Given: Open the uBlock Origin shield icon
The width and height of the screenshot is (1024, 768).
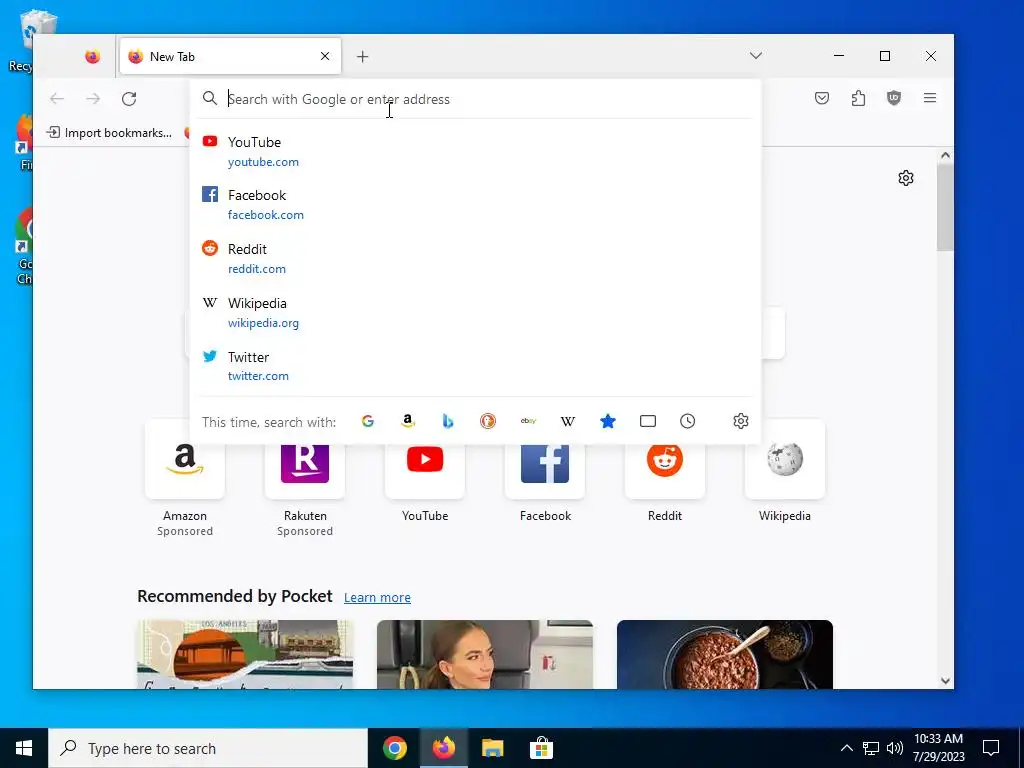Looking at the screenshot, I should (x=894, y=98).
